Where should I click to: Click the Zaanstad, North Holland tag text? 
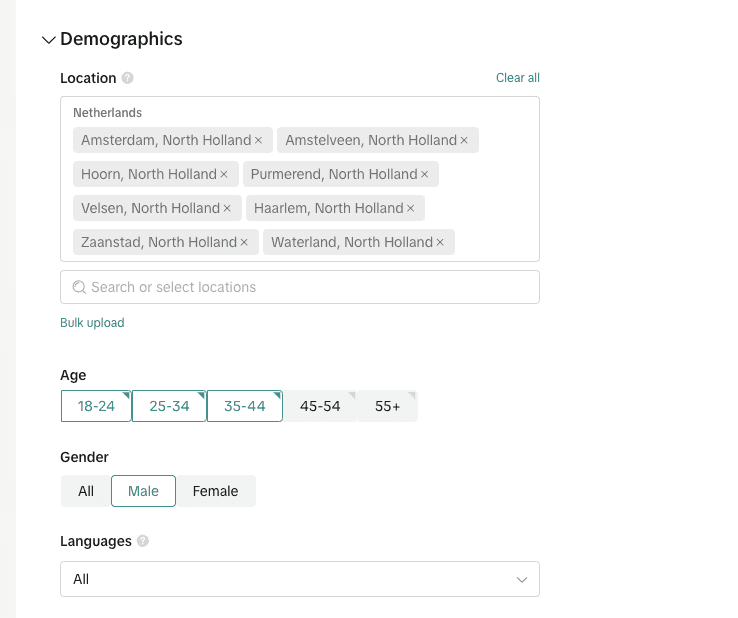pos(159,242)
